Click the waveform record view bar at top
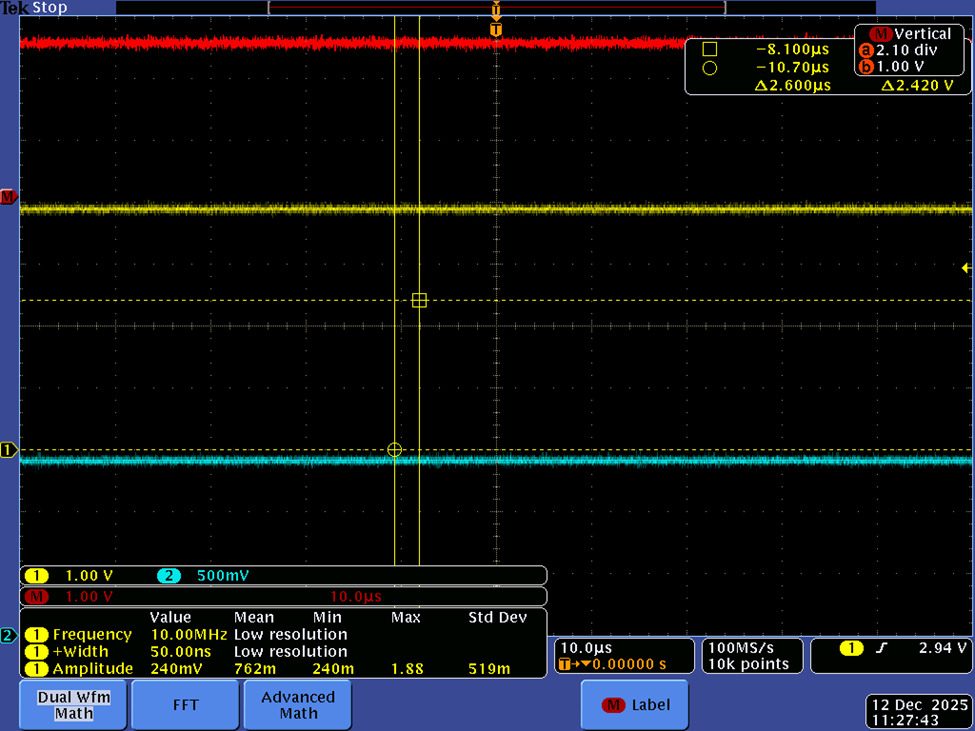The height and width of the screenshot is (731, 975). point(497,7)
